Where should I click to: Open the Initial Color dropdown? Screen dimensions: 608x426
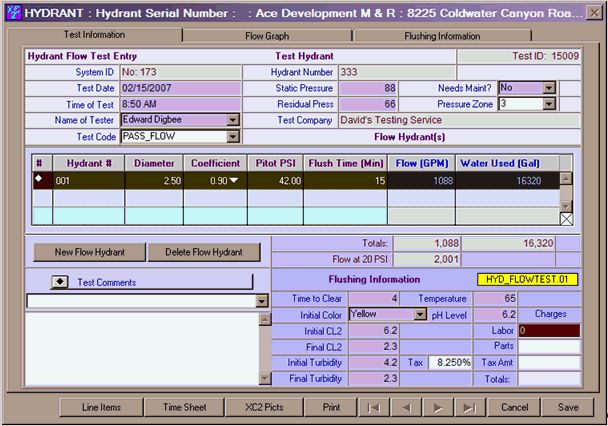pos(420,314)
